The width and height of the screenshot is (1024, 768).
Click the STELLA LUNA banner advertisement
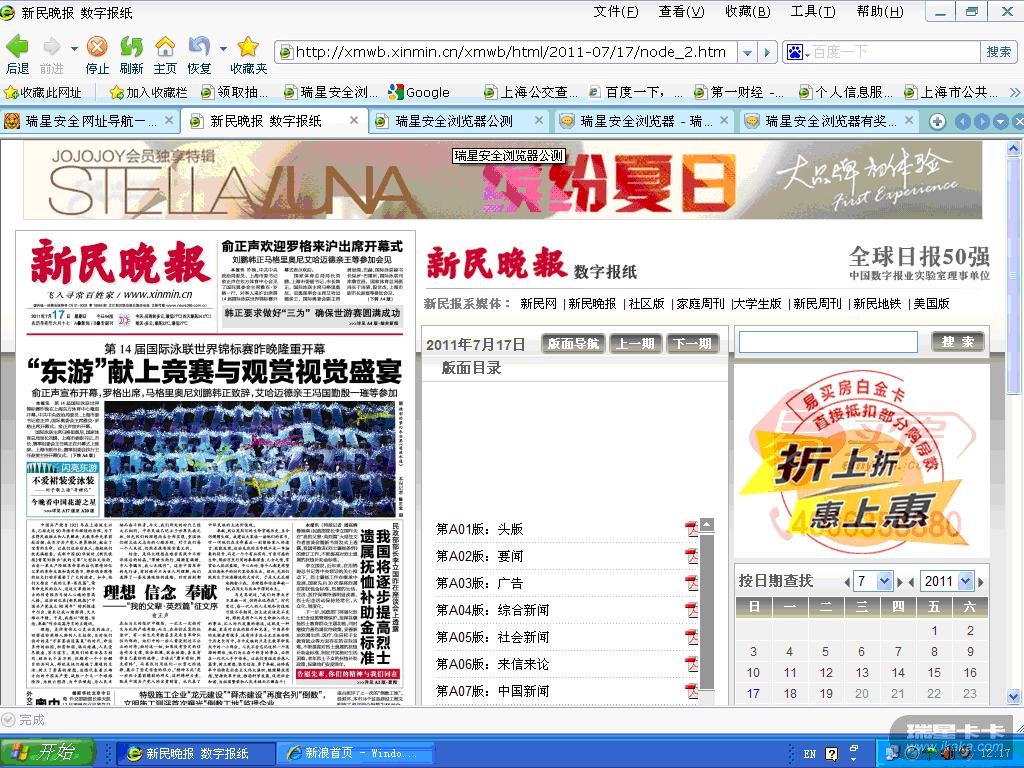(502, 181)
